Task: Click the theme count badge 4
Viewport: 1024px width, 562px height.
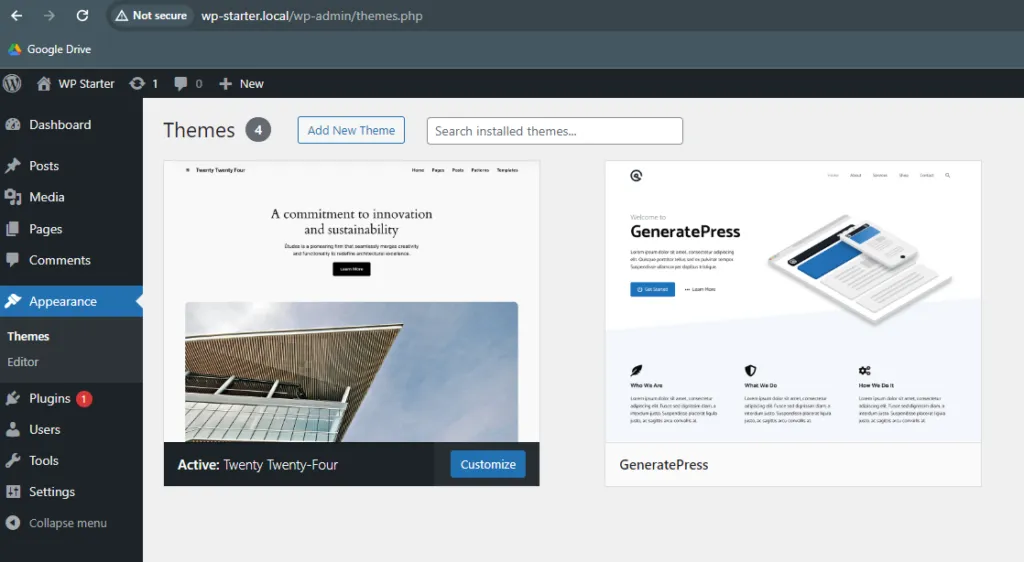Action: tap(258, 130)
